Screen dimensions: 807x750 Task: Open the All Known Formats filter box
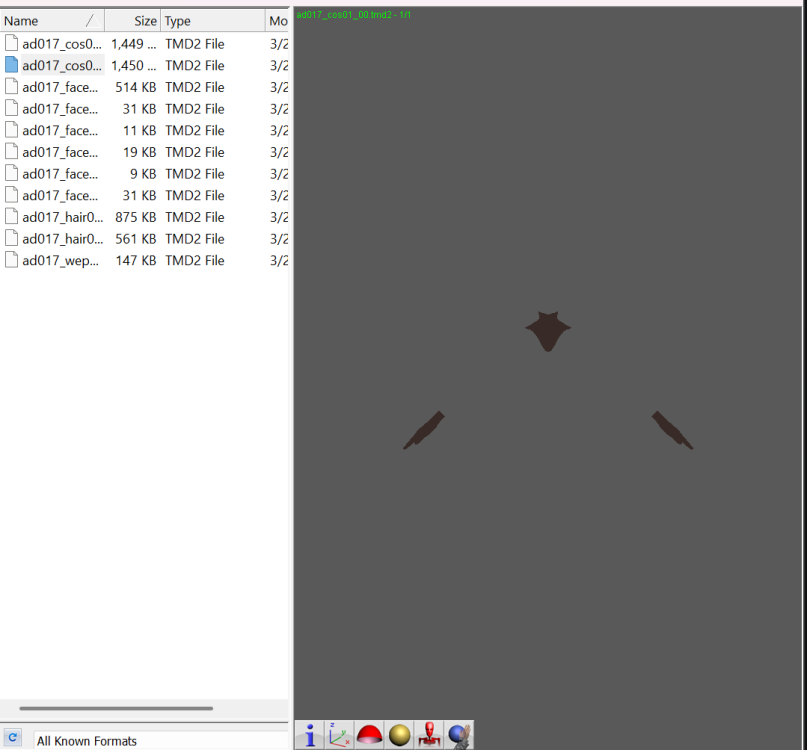[160, 741]
